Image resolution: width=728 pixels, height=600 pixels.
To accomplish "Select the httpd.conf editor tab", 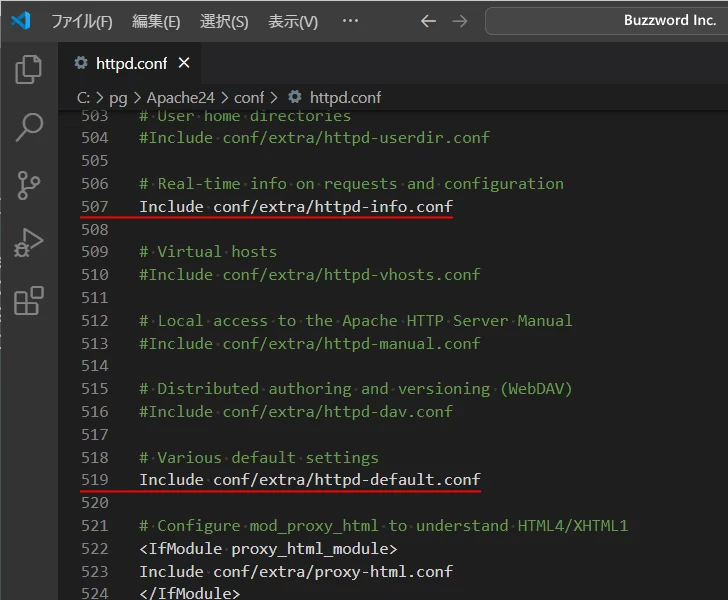I will tap(132, 63).
